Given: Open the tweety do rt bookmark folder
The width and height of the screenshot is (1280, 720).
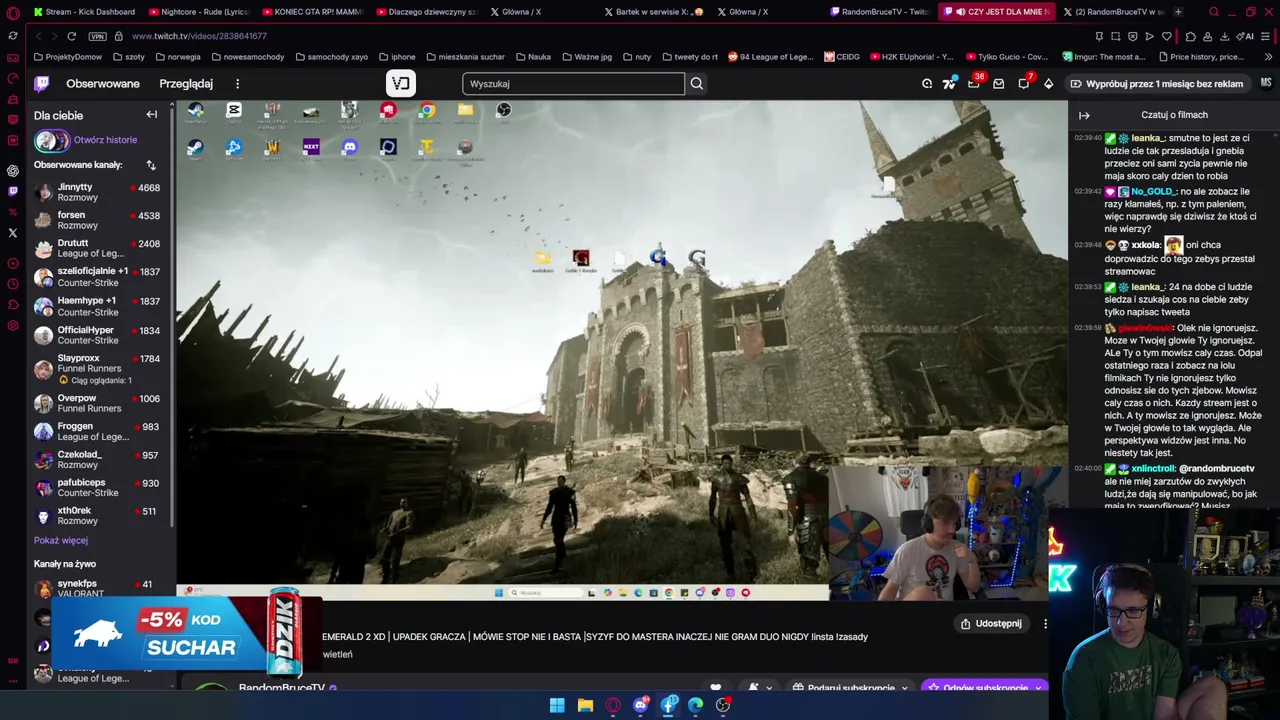Looking at the screenshot, I should click(x=689, y=57).
